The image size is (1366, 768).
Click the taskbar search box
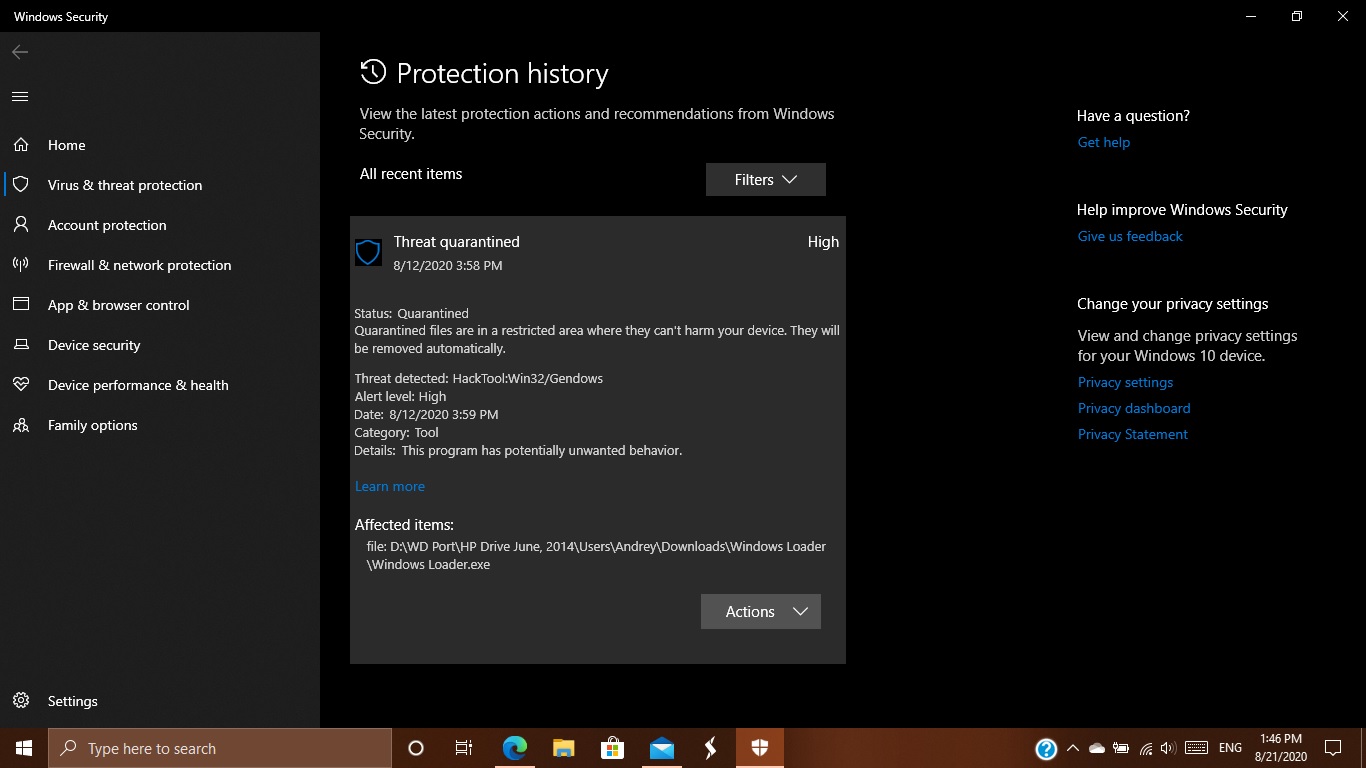pyautogui.click(x=220, y=748)
